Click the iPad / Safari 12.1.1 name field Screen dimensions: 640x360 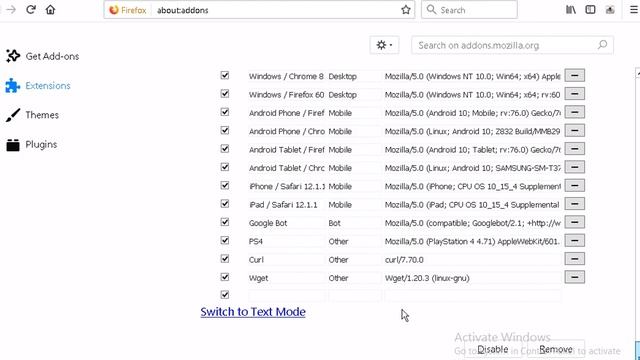(x=287, y=205)
